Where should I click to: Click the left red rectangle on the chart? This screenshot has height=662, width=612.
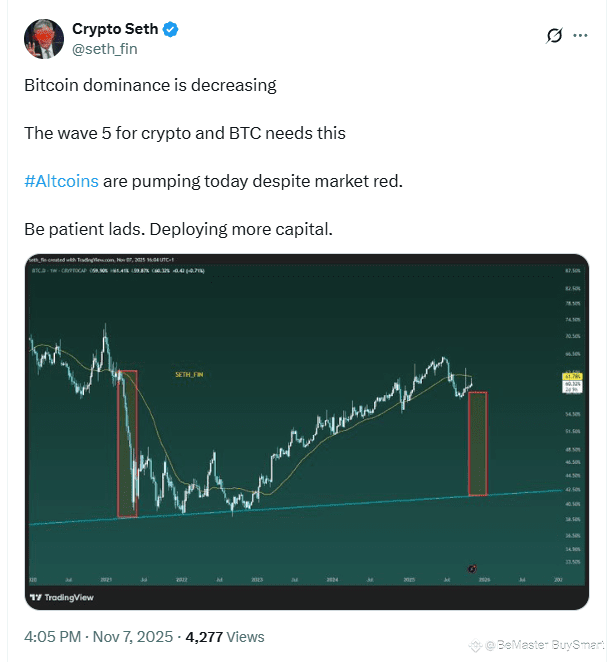(x=127, y=443)
